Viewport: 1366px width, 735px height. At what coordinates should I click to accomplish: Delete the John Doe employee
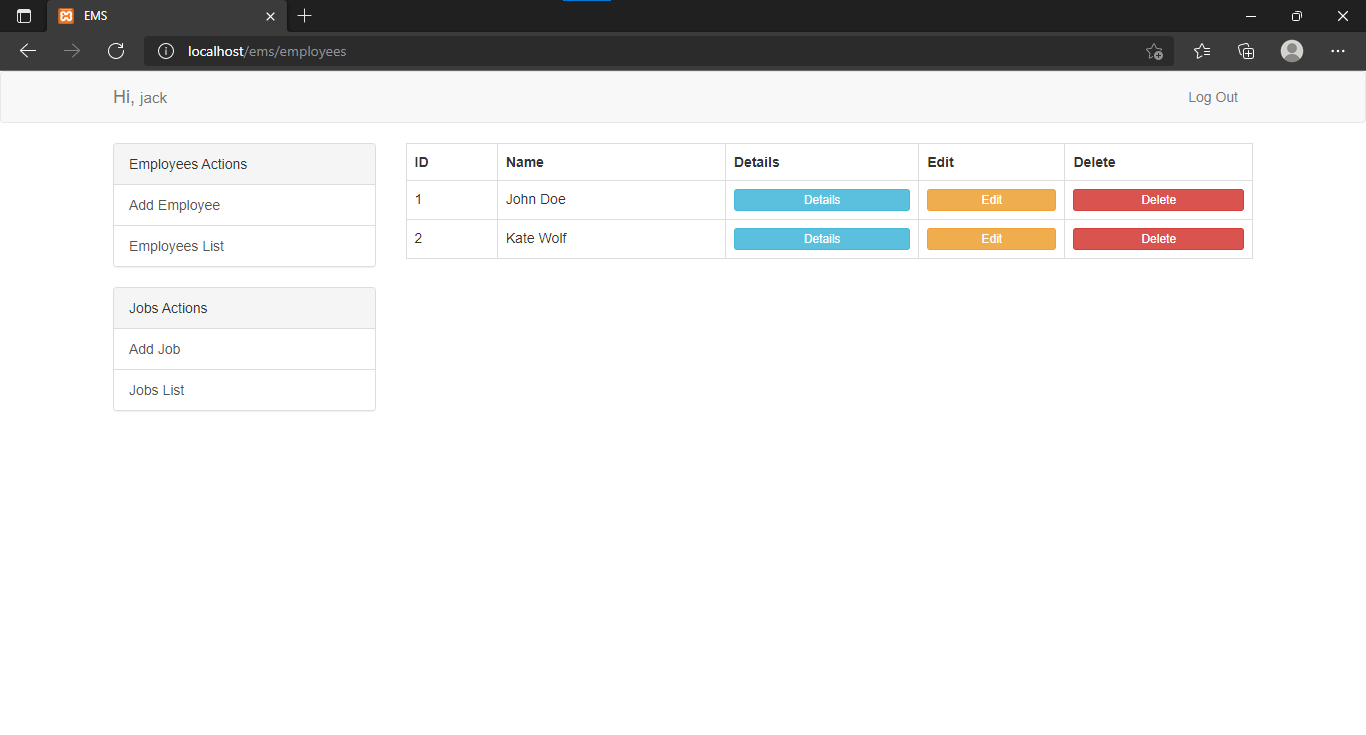tap(1157, 199)
